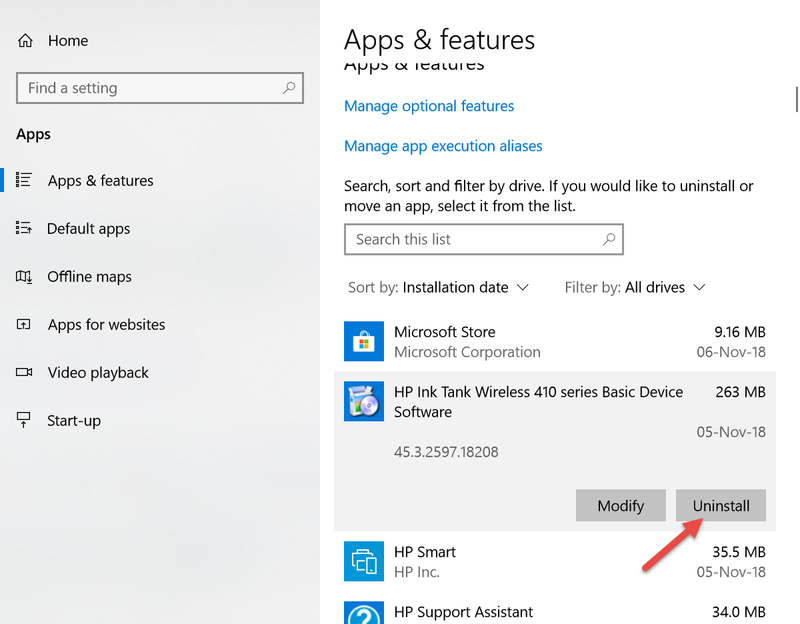Select the HP Support Assistant entry
The height and width of the screenshot is (624, 800).
tap(555, 612)
